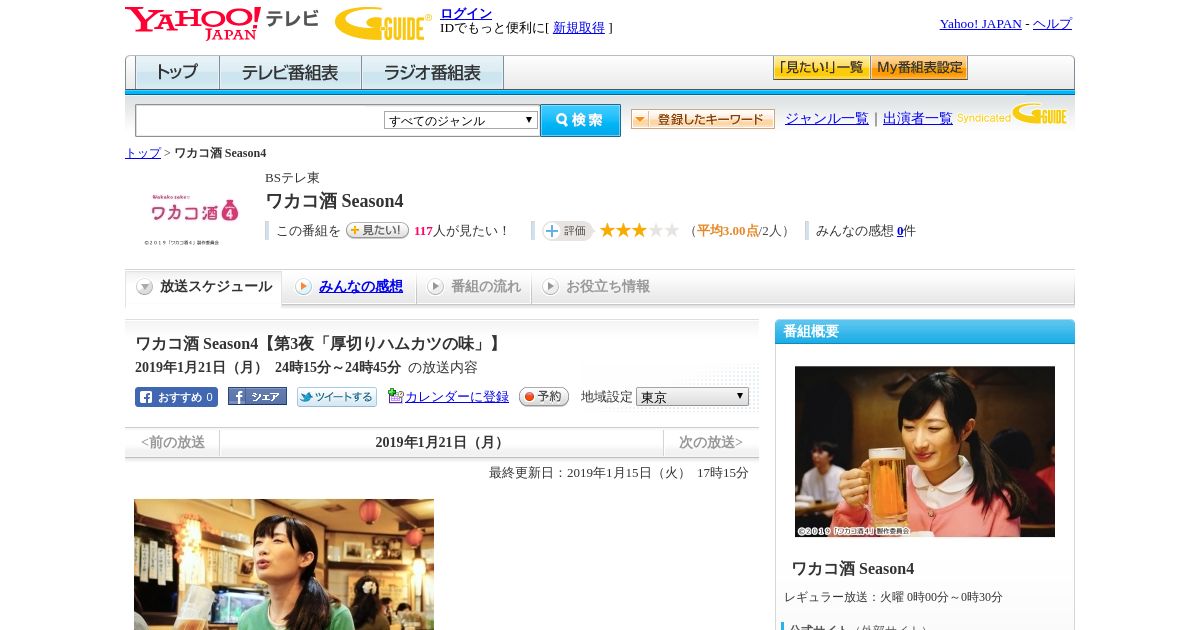The width and height of the screenshot is (1200, 630).
Task: Switch to the トップ tab
Action: (177, 73)
